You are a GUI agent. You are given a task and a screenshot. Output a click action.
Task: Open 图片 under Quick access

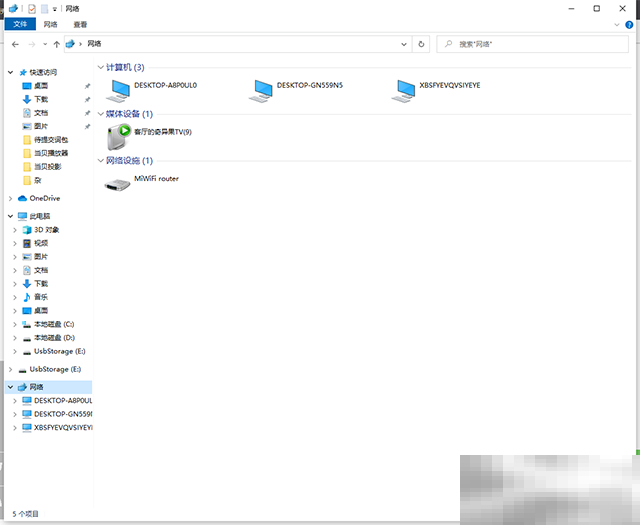coord(41,126)
